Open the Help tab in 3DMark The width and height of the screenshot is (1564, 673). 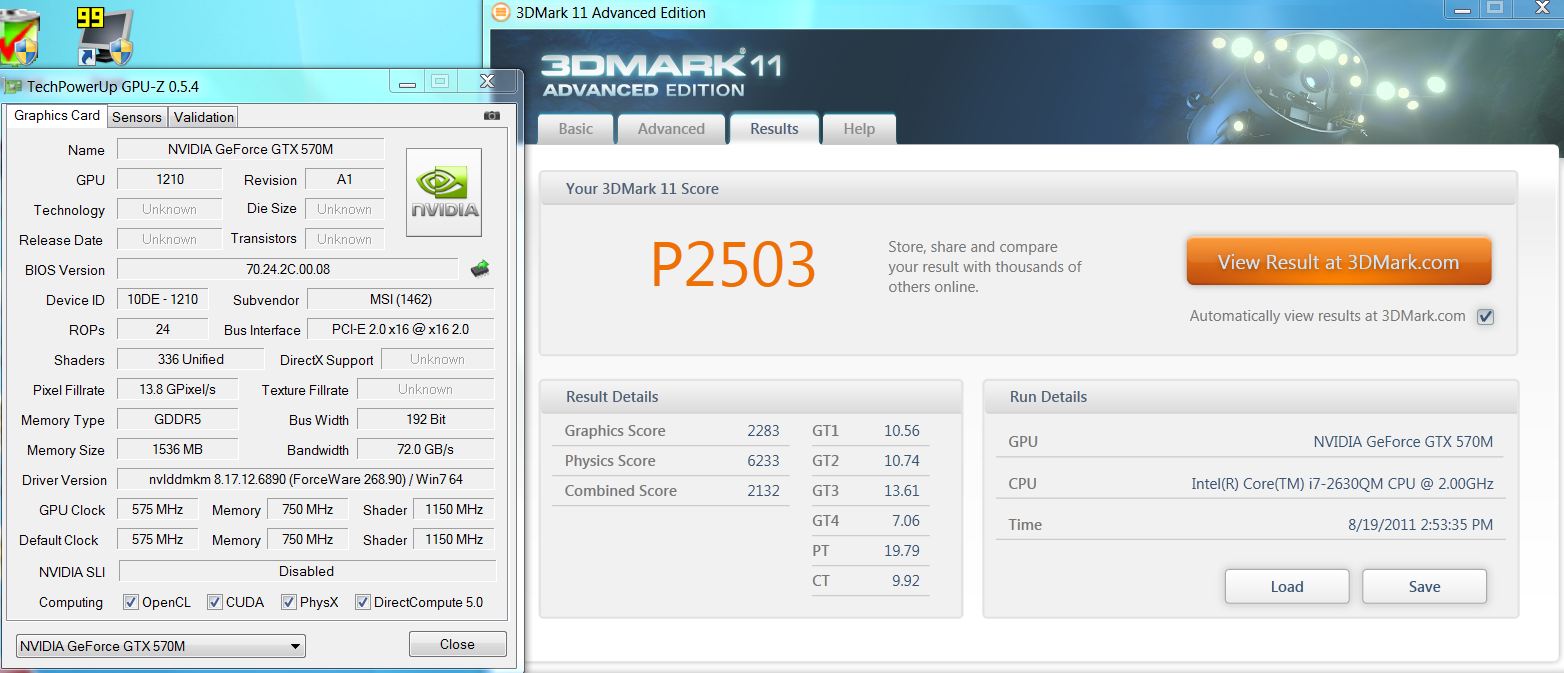pyautogui.click(x=859, y=129)
